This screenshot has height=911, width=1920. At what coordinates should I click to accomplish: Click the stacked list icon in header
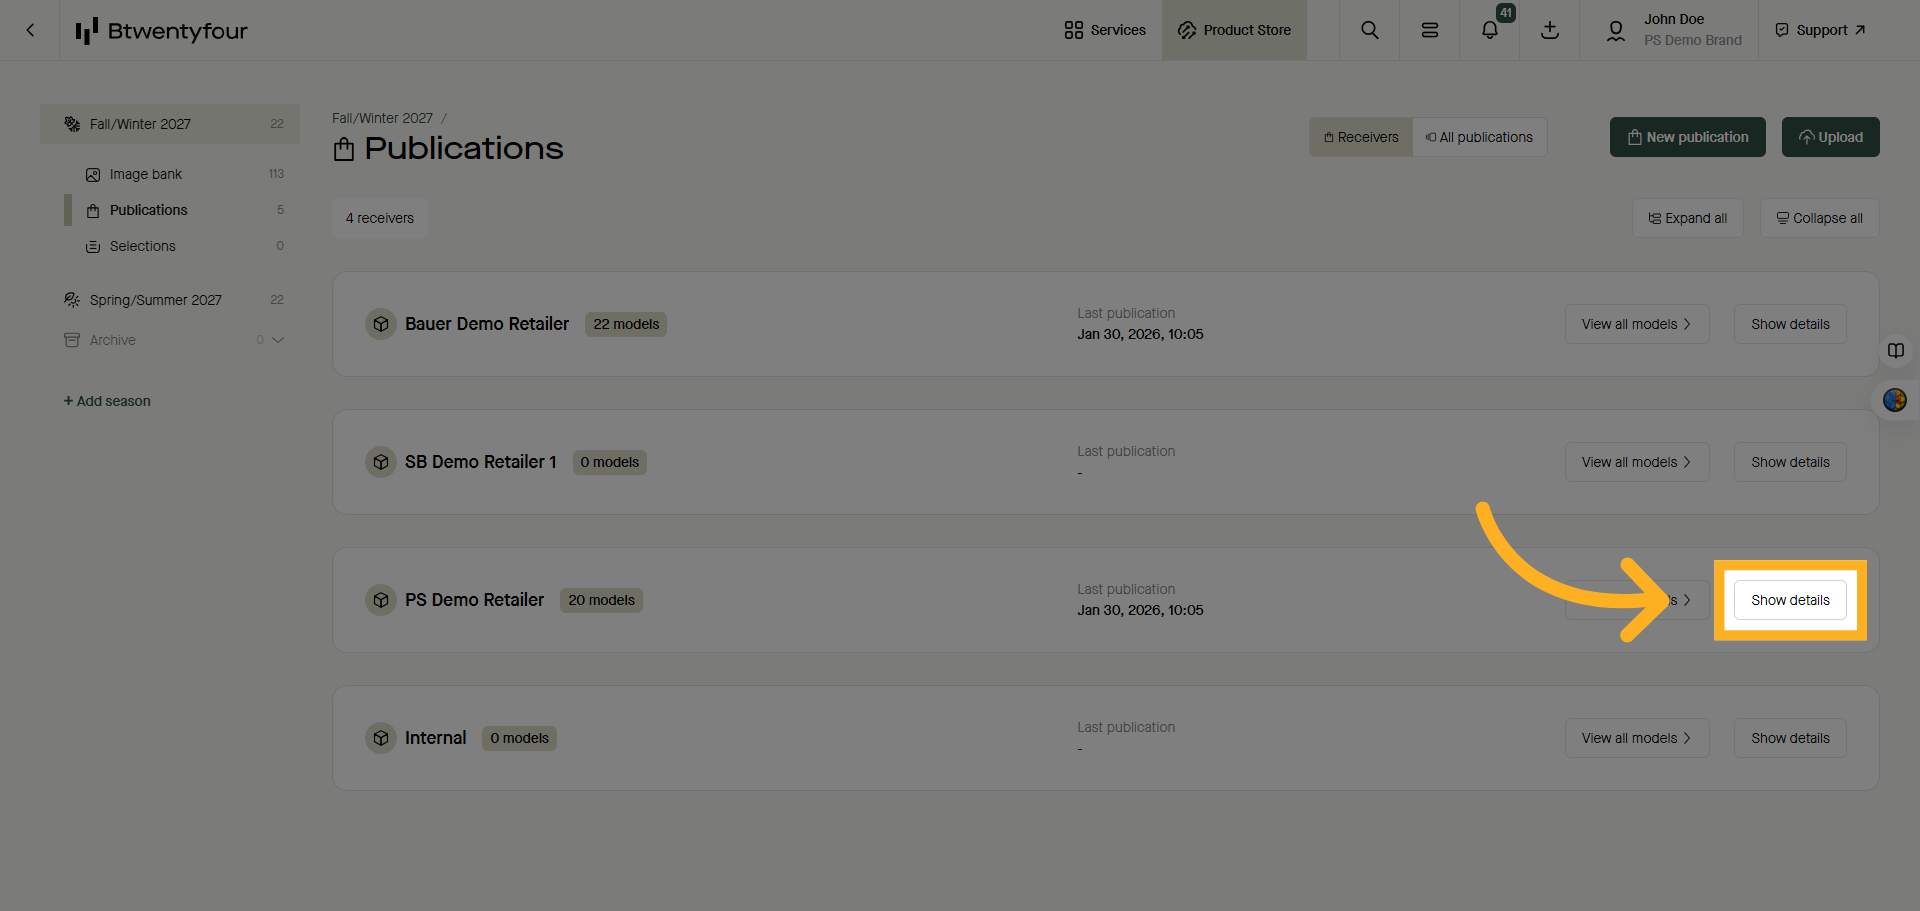click(x=1429, y=30)
